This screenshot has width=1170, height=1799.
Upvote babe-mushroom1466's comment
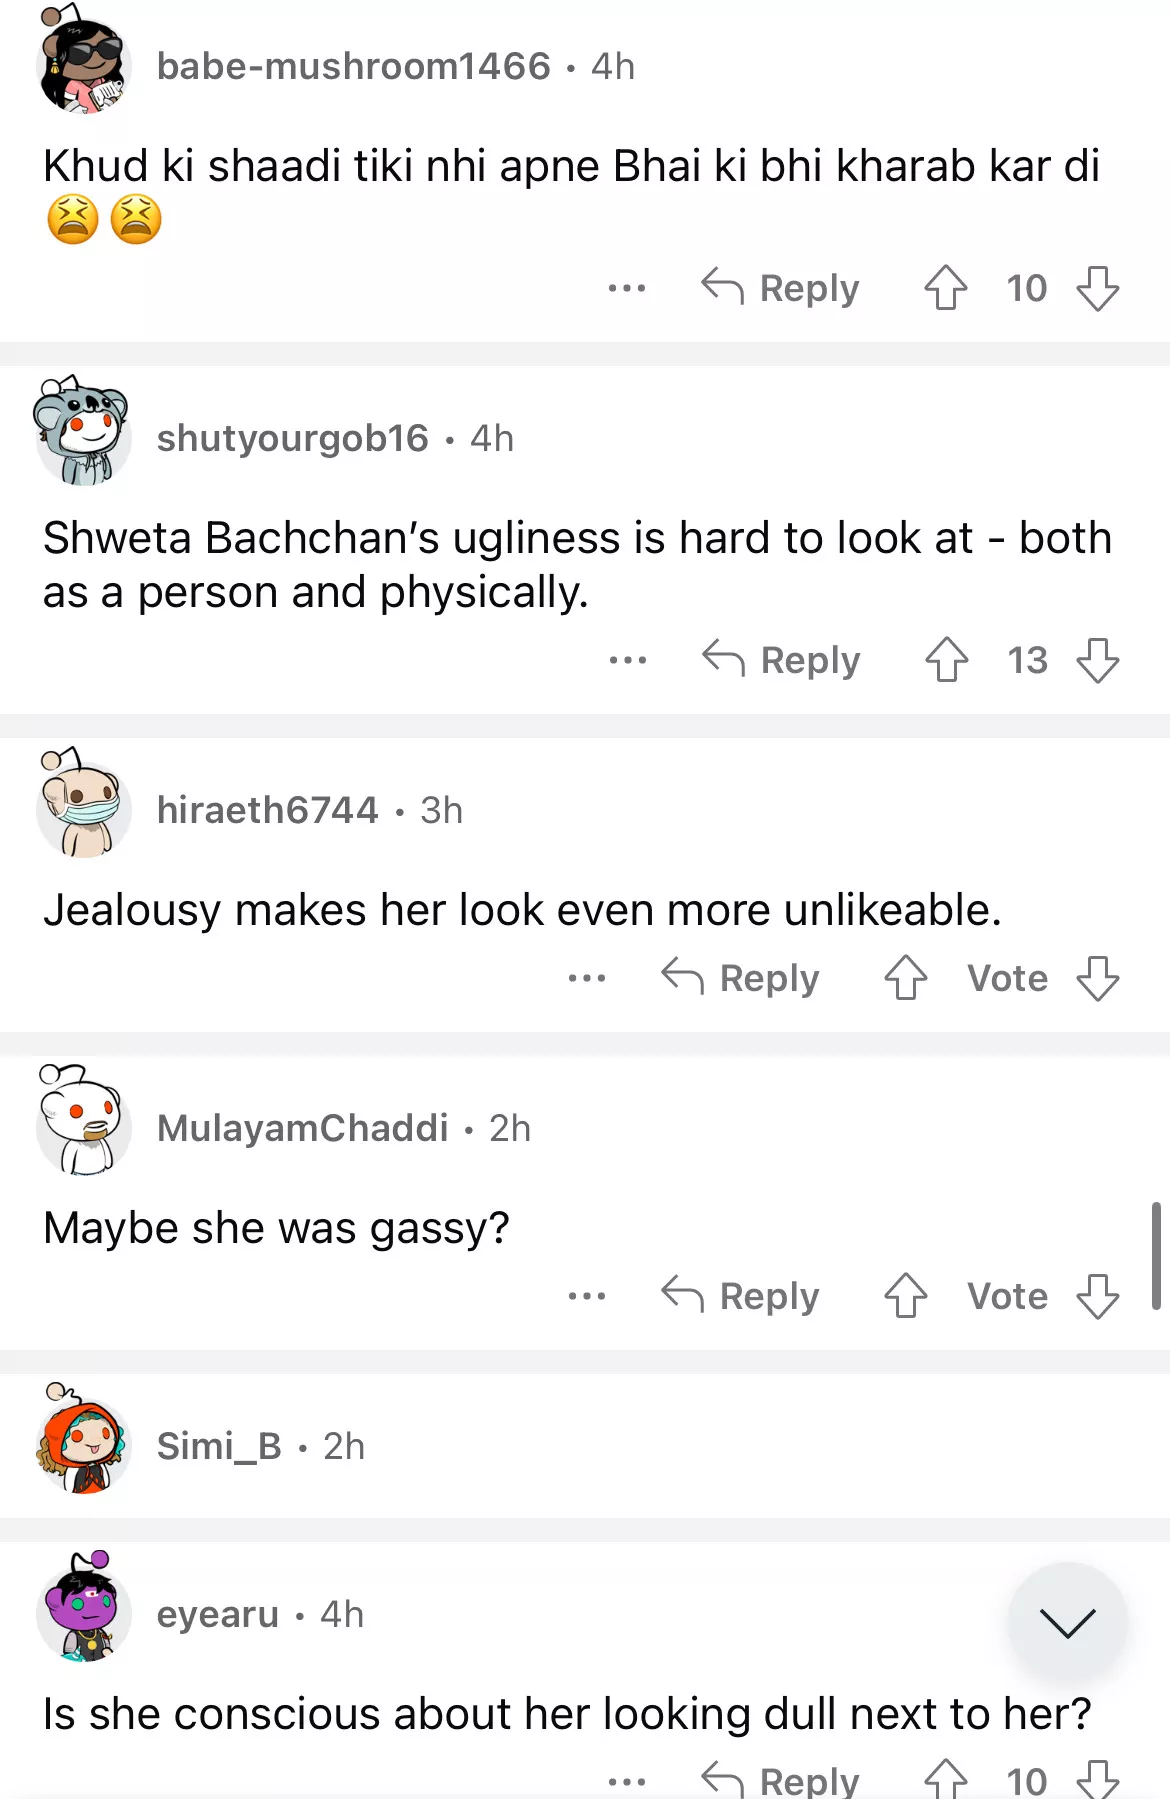tap(945, 288)
